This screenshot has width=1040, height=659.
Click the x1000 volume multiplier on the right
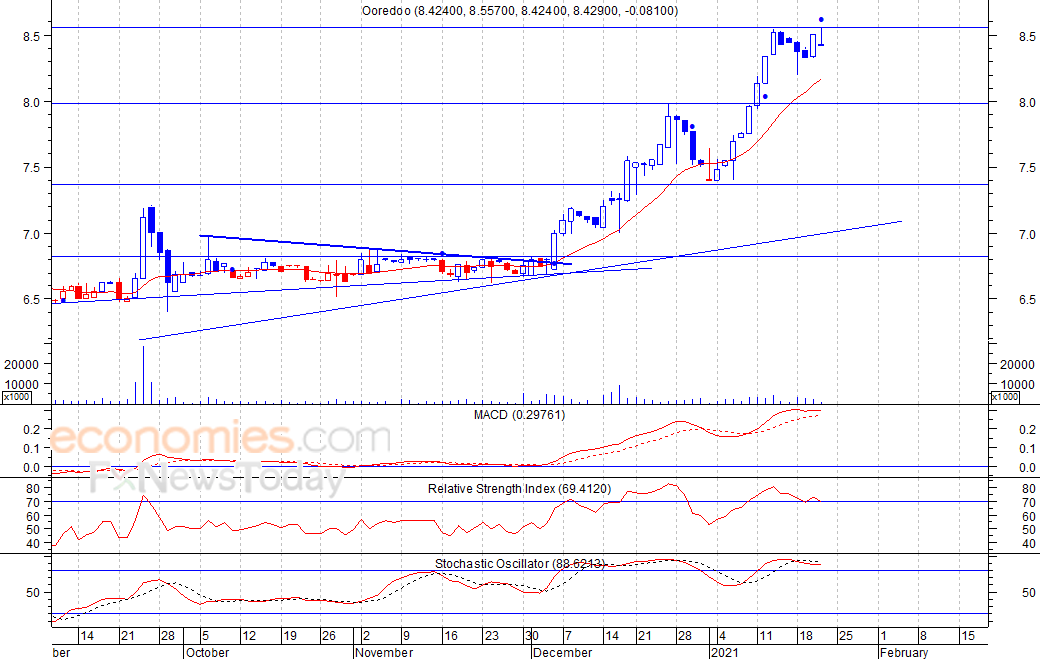point(1004,396)
